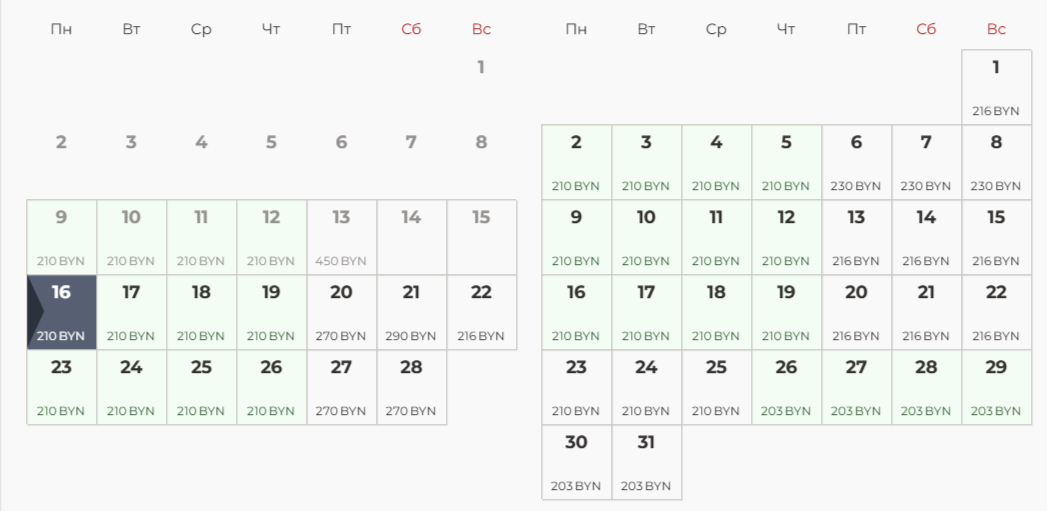Select date 1 priced at 216 BYN
Screen dimensions: 1047x511
click(996, 87)
